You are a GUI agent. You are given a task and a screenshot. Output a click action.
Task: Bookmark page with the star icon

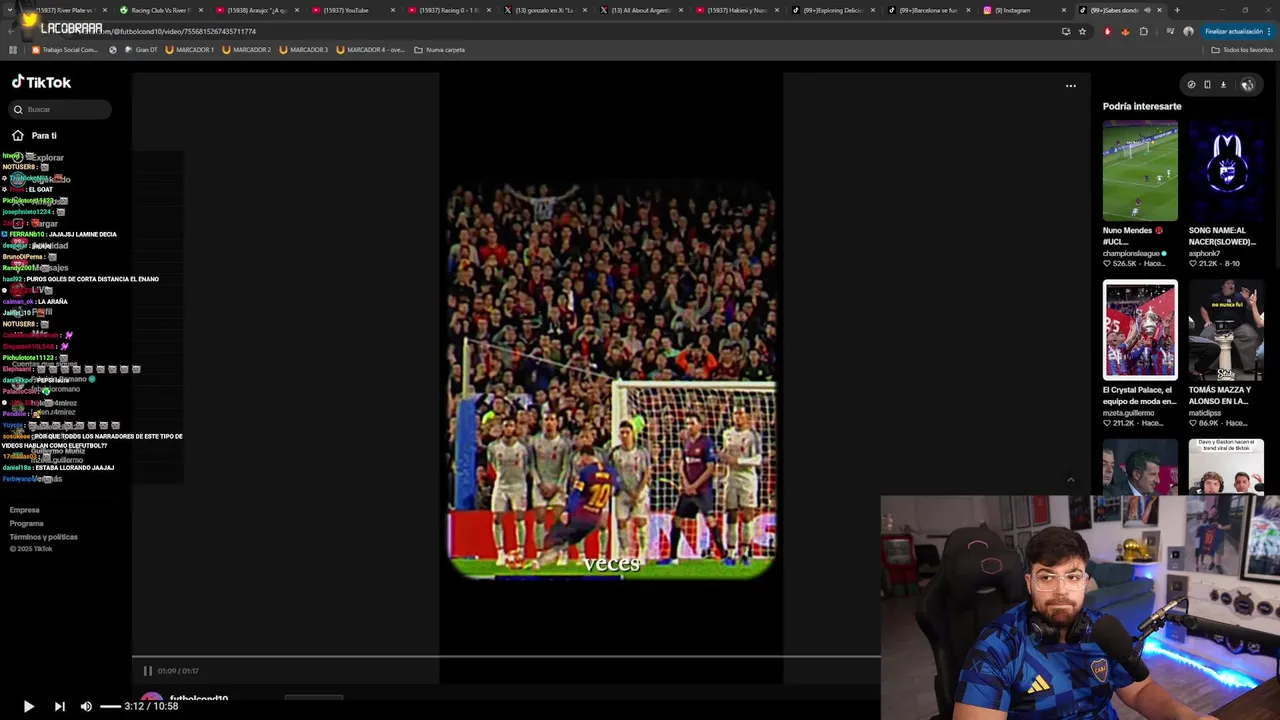1082,31
